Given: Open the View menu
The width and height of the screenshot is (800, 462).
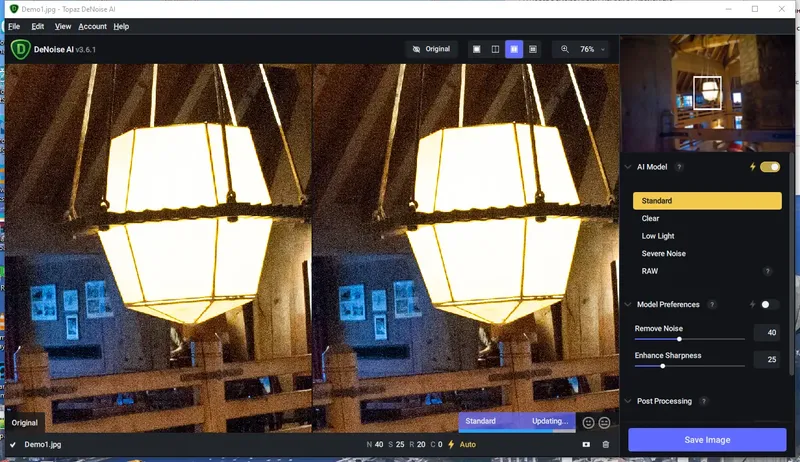Looking at the screenshot, I should [63, 27].
